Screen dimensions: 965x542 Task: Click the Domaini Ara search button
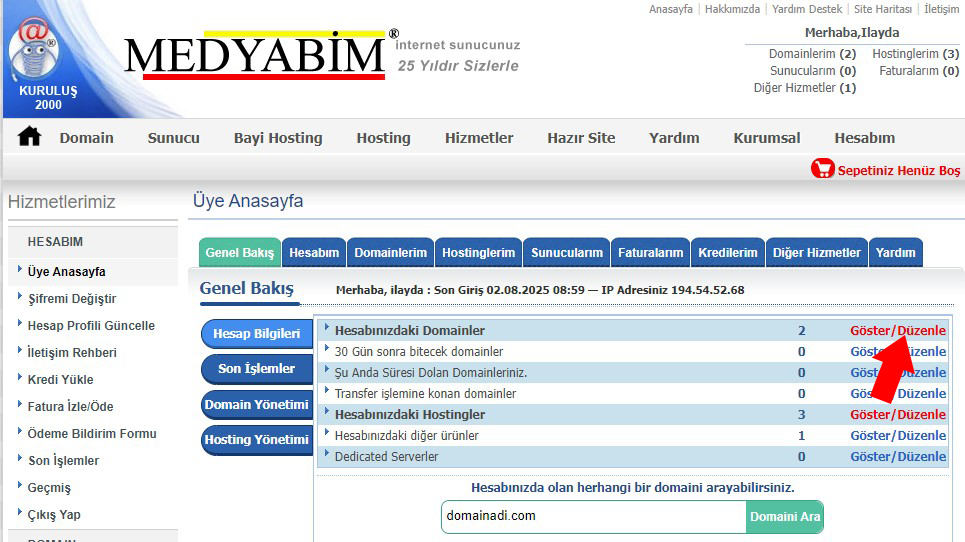(785, 517)
